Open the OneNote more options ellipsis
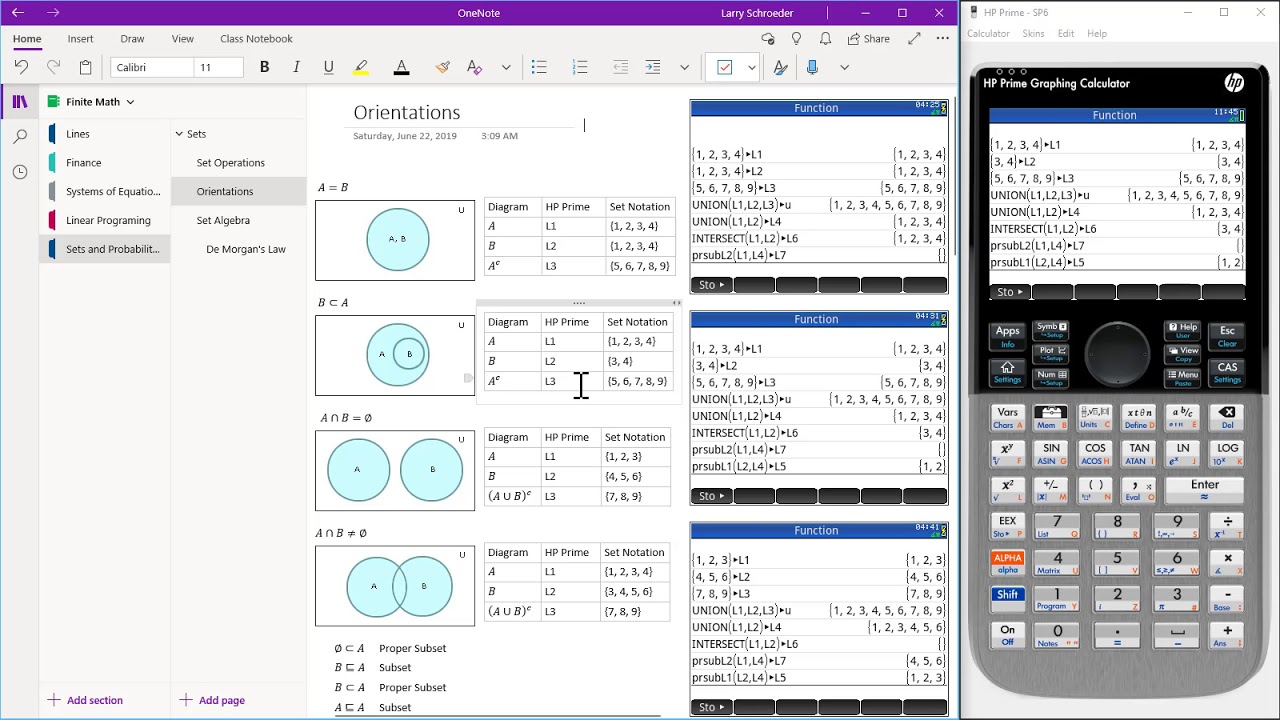This screenshot has height=720, width=1280. 943,39
